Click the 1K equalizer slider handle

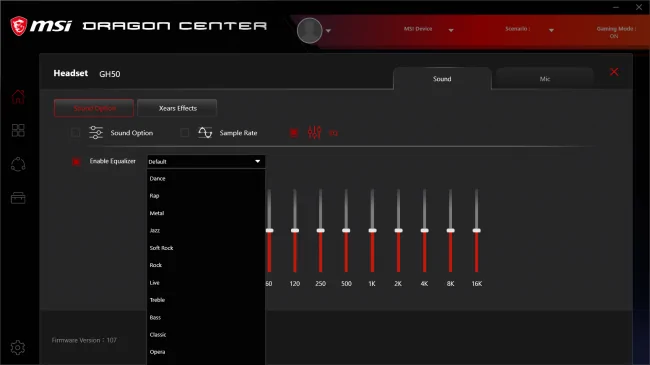(372, 231)
